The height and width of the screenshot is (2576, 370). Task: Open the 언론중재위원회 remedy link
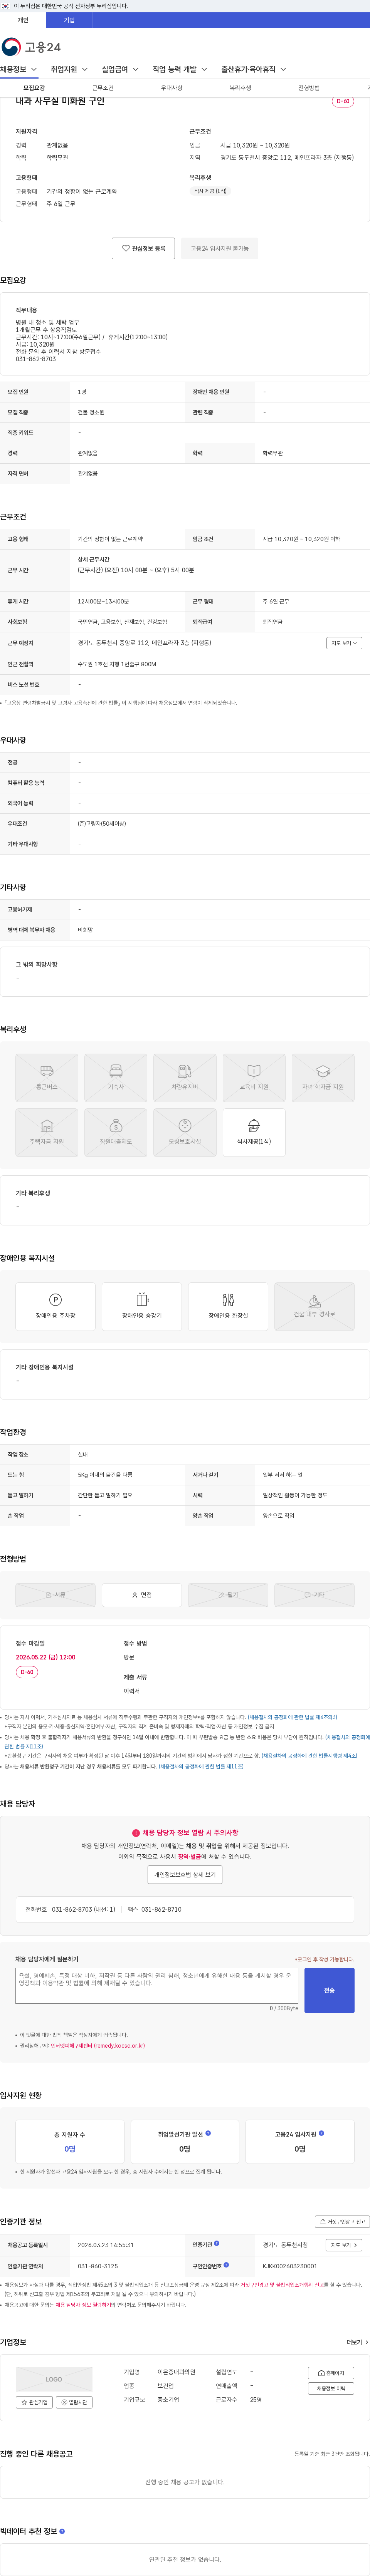(x=98, y=2046)
